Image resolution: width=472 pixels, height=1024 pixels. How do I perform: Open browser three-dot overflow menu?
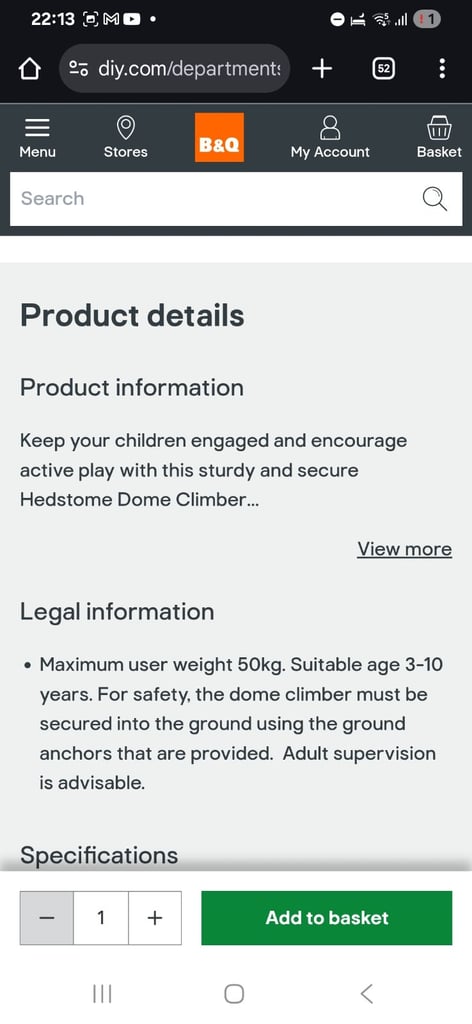443,68
